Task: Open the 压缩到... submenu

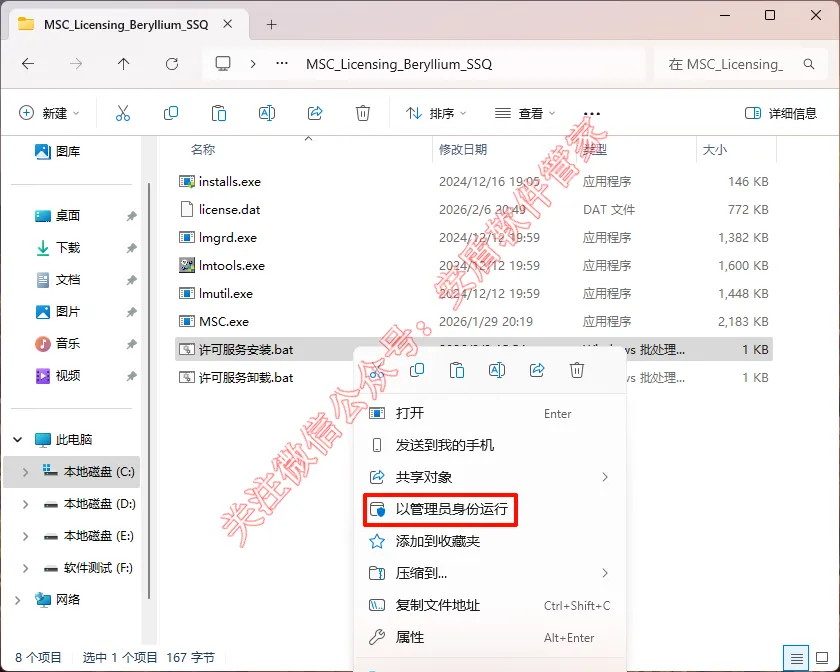Action: coord(490,573)
